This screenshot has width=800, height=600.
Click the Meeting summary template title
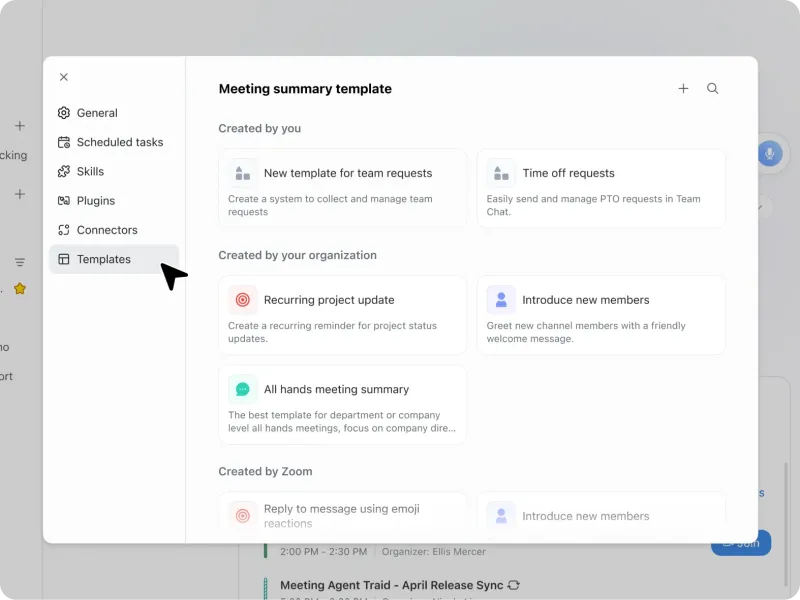pos(305,89)
